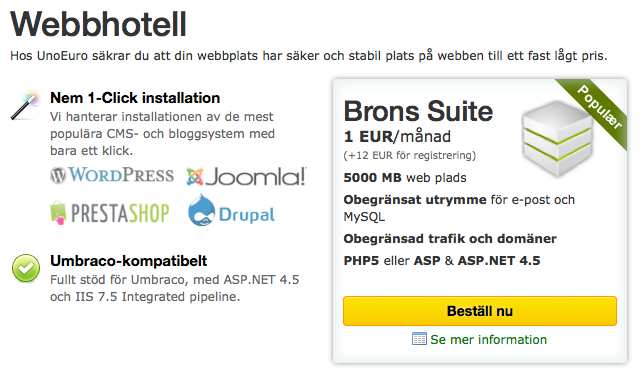Click the +12 EUR registration note
The width and height of the screenshot is (640, 375).
click(410, 155)
